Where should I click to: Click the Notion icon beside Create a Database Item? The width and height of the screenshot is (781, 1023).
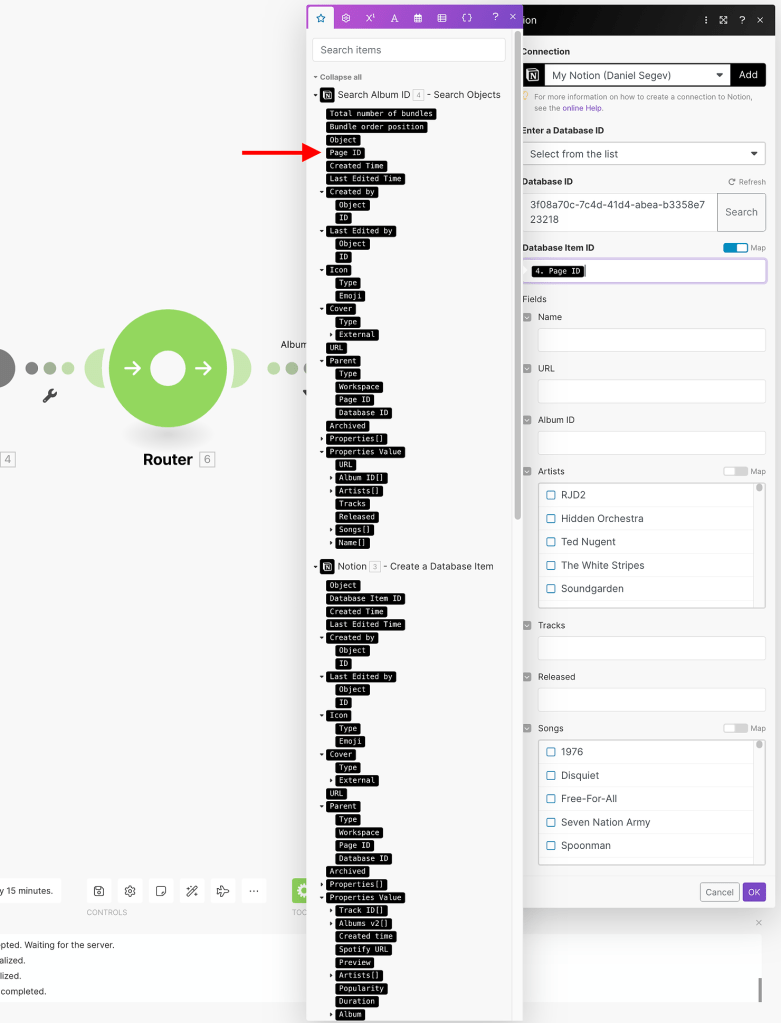(x=328, y=566)
